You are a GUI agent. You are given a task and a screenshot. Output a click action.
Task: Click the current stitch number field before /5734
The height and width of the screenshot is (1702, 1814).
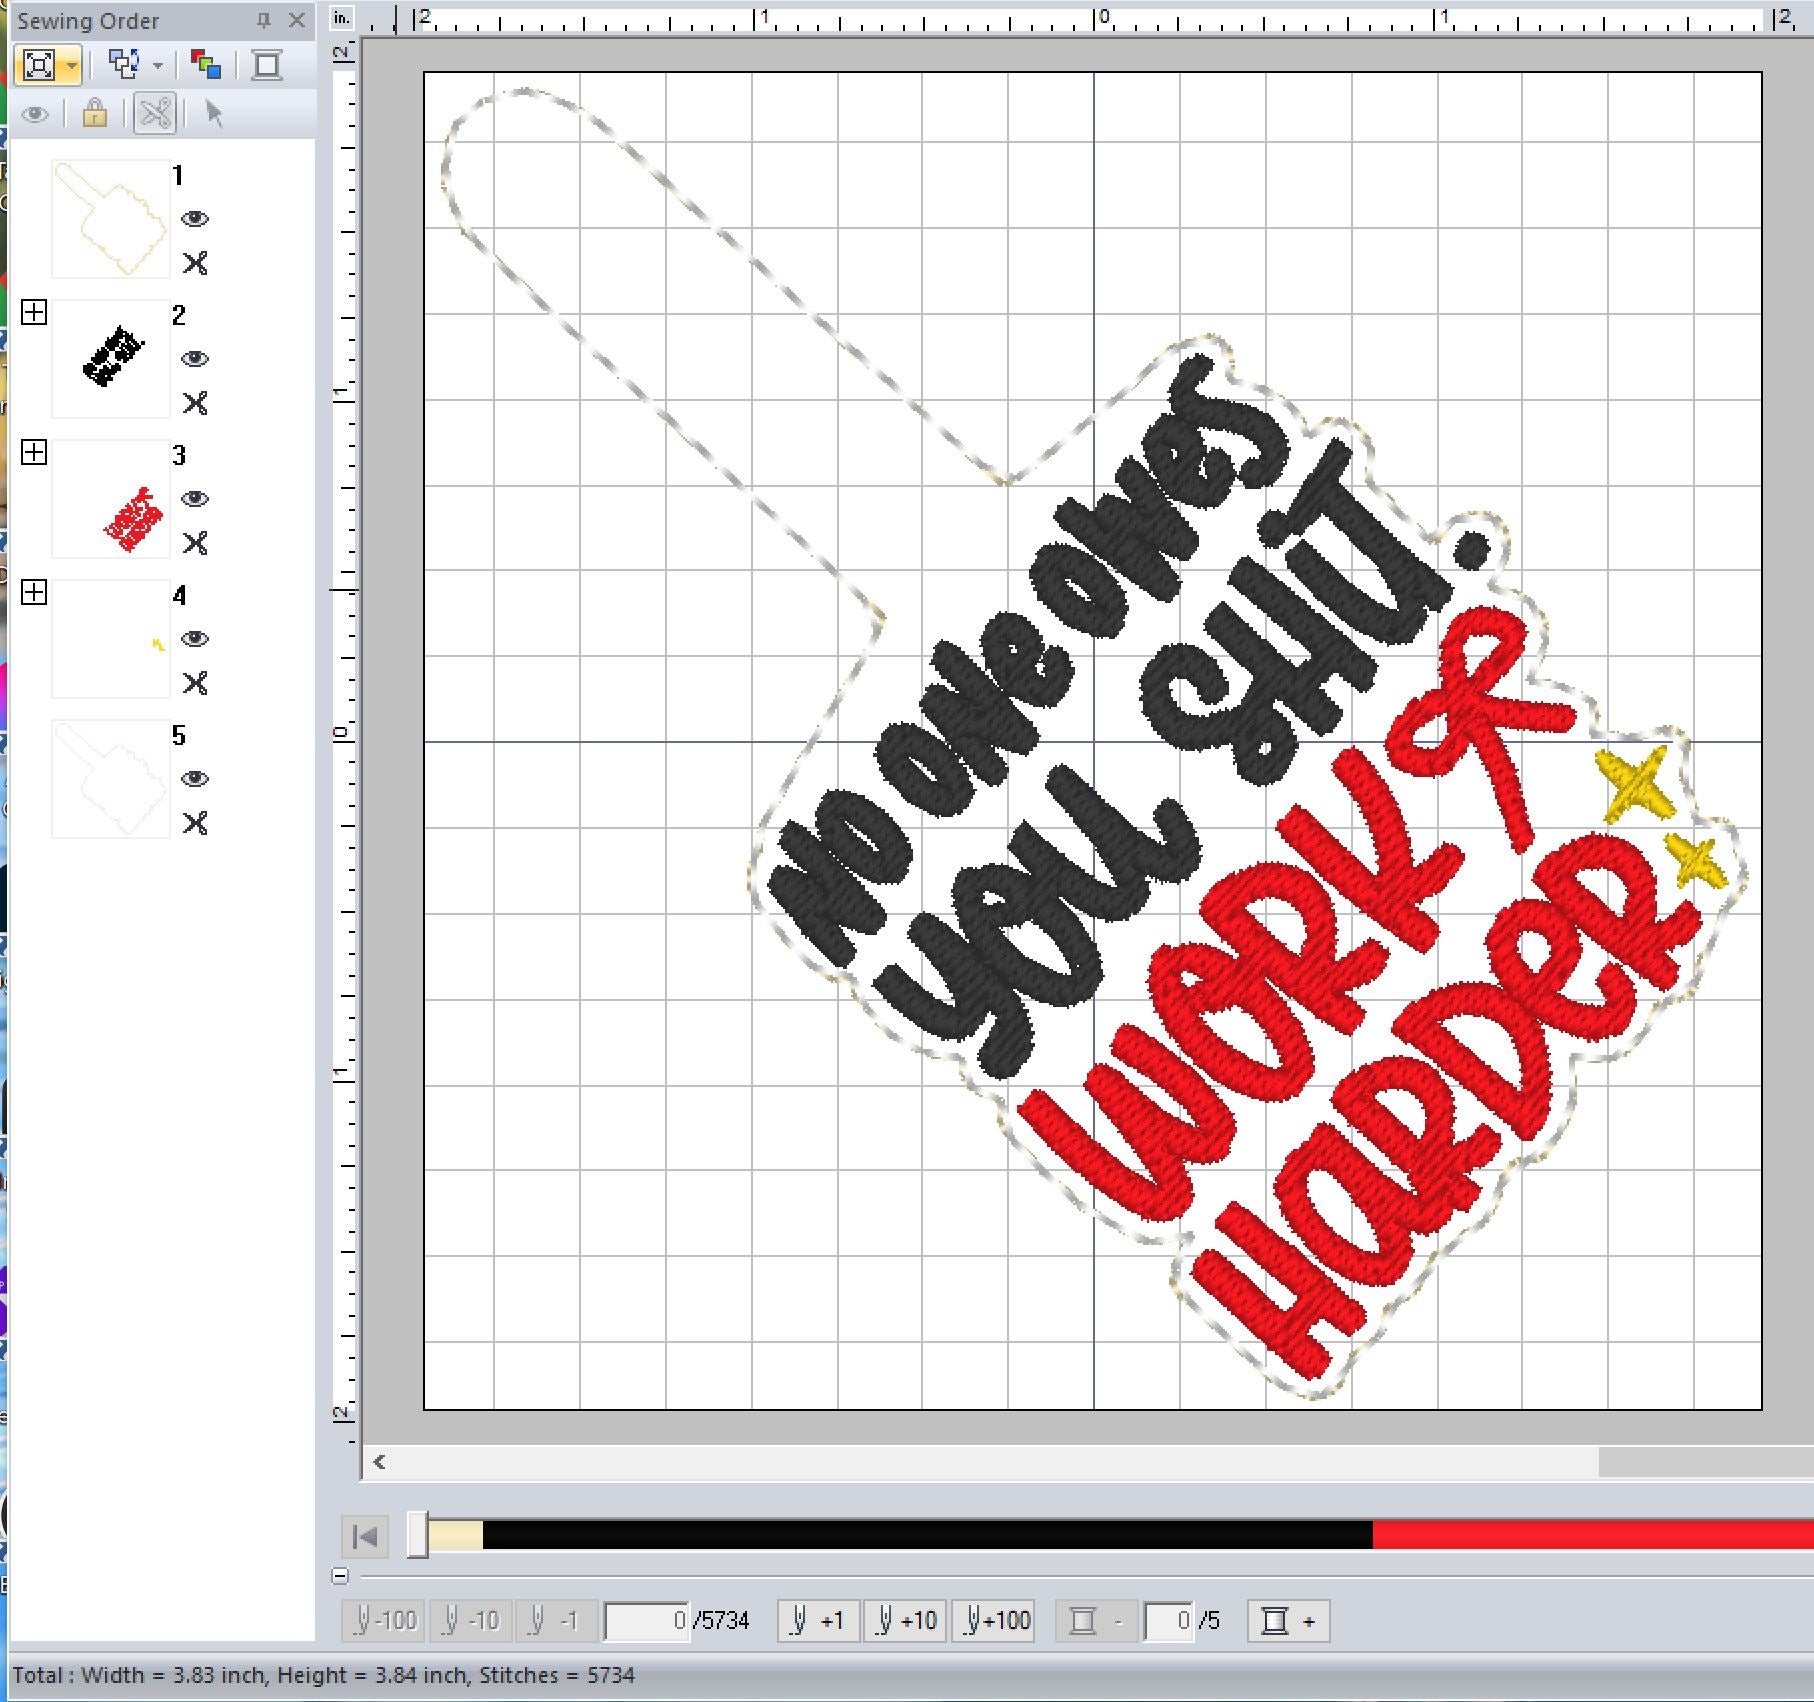coord(647,1621)
